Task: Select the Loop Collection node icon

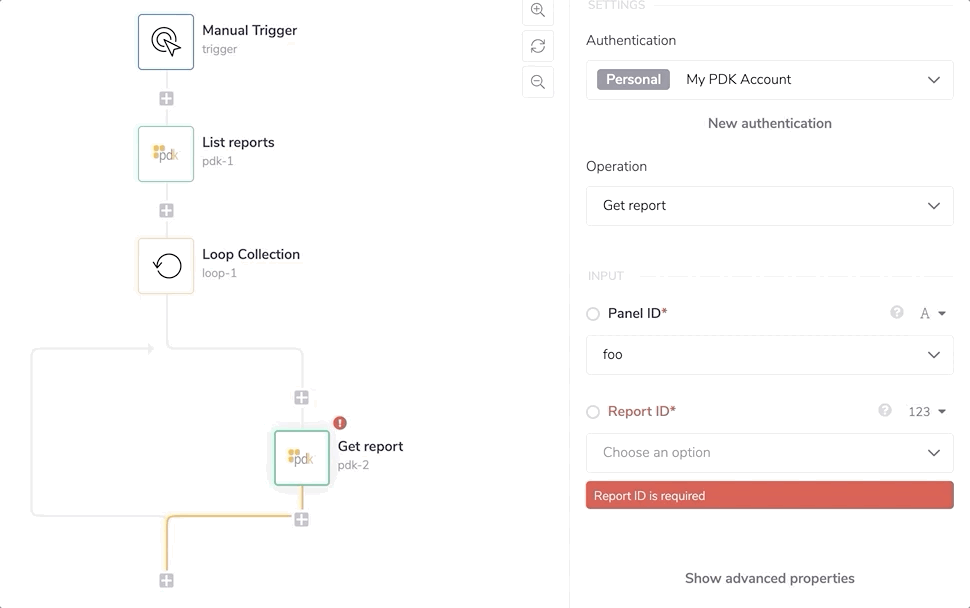Action: pos(166,265)
